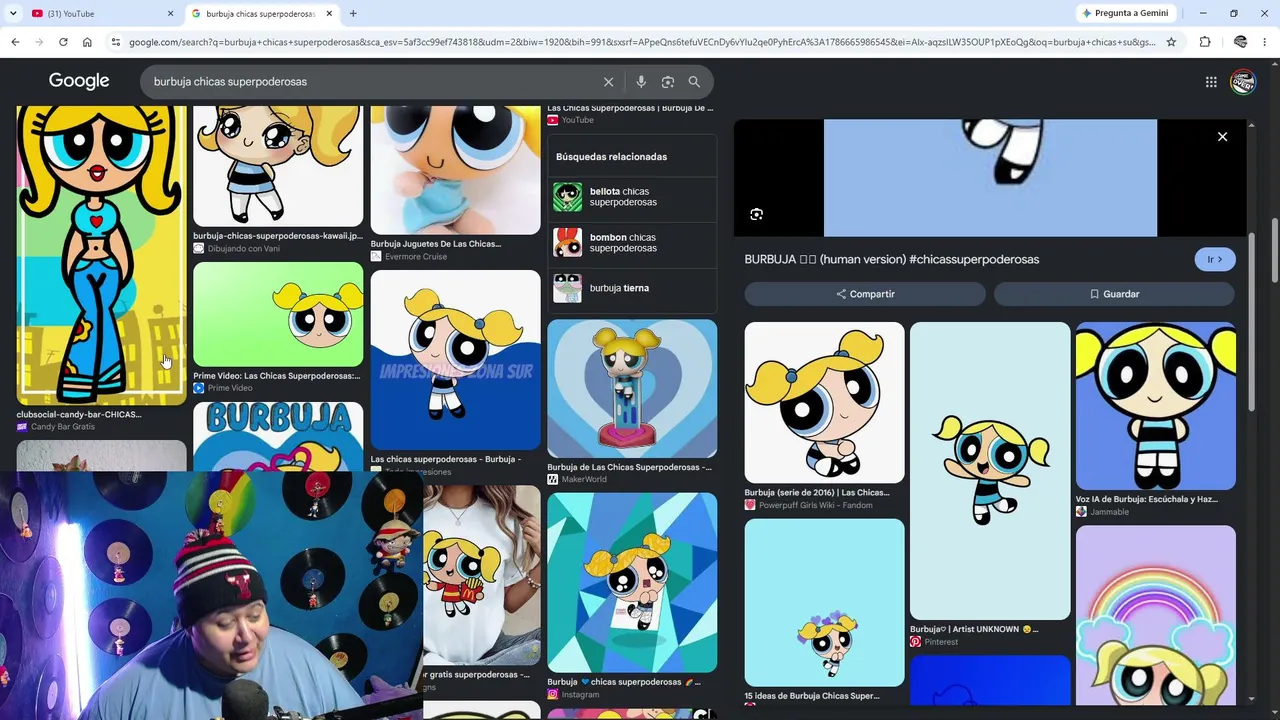Select the burbuja chicas superpoderosas tab
1280x720 pixels.
pos(263,13)
